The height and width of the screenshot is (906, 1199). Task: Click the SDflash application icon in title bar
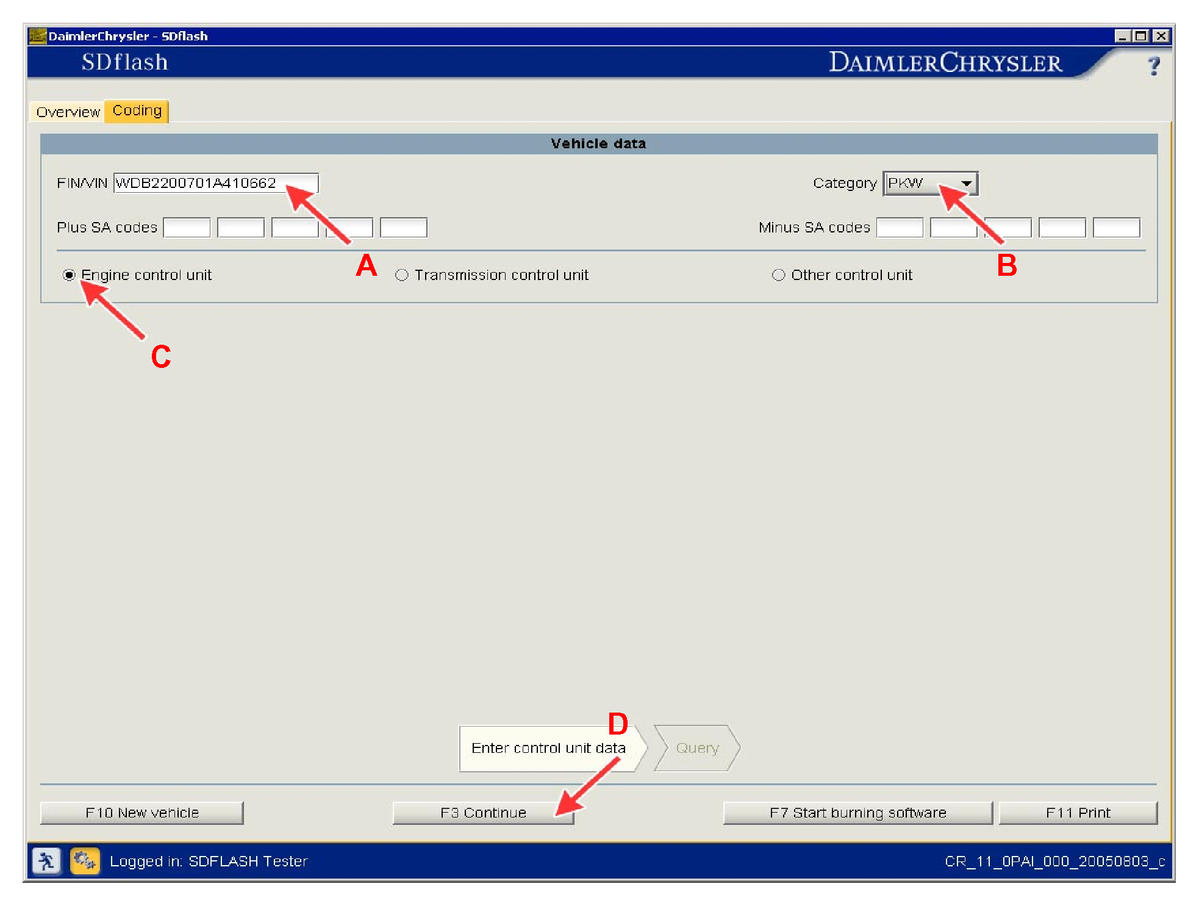pyautogui.click(x=37, y=36)
